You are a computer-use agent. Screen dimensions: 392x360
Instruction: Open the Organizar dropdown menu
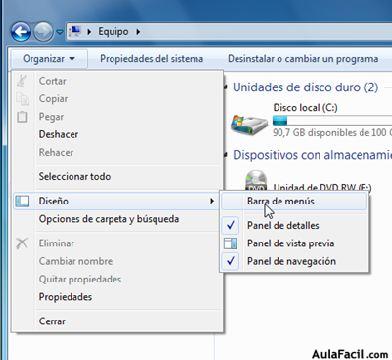click(49, 59)
